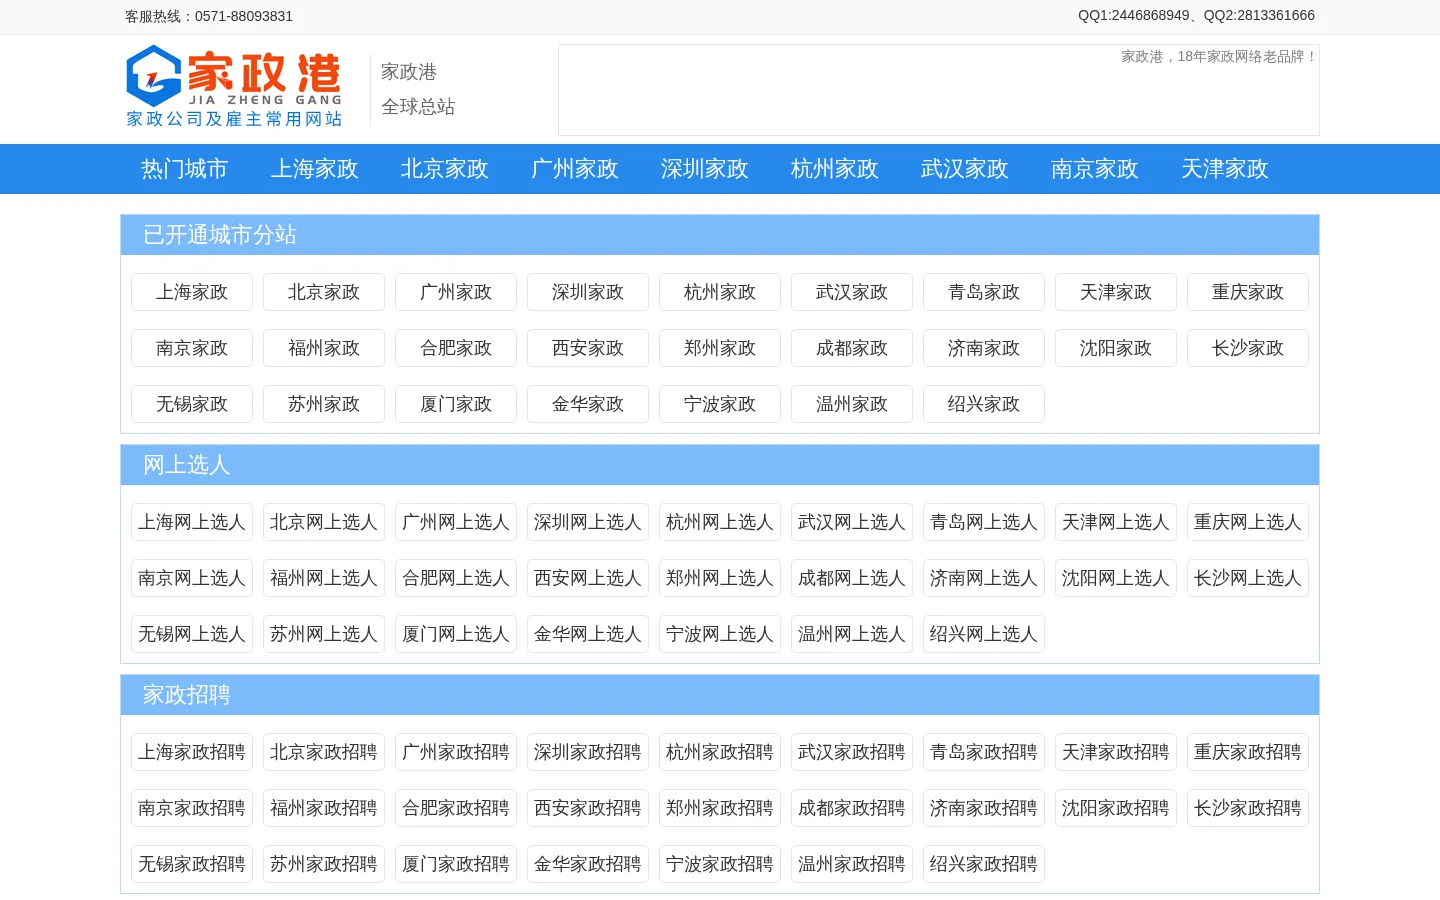Open 北京家政招聘 link
Image resolution: width=1440 pixels, height=900 pixels.
pos(324,752)
